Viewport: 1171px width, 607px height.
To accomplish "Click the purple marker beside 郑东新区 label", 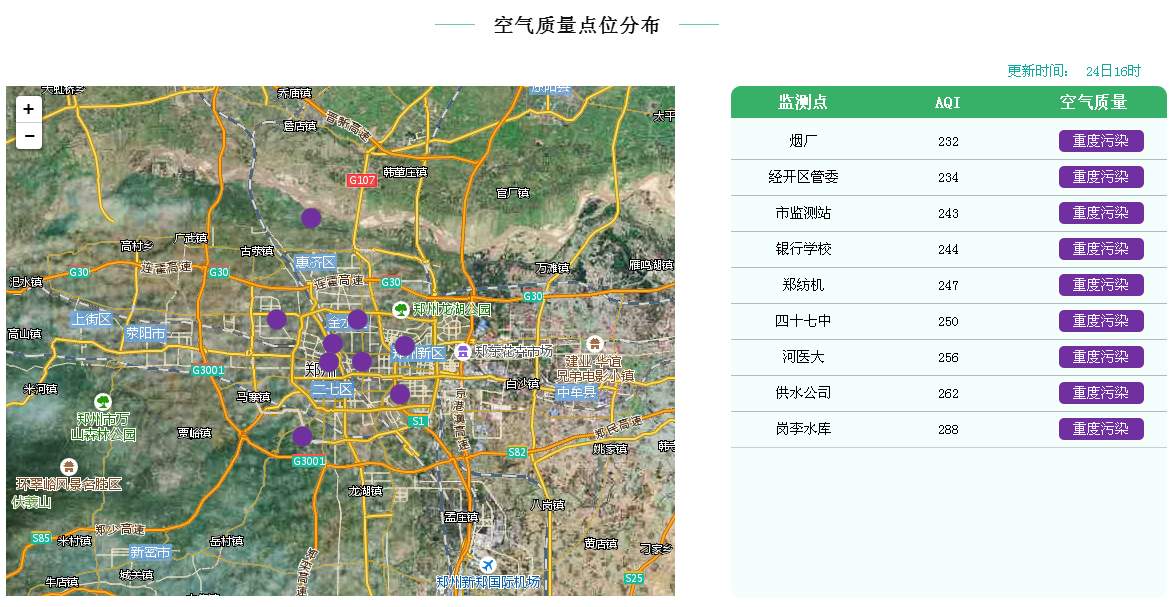I will [405, 345].
